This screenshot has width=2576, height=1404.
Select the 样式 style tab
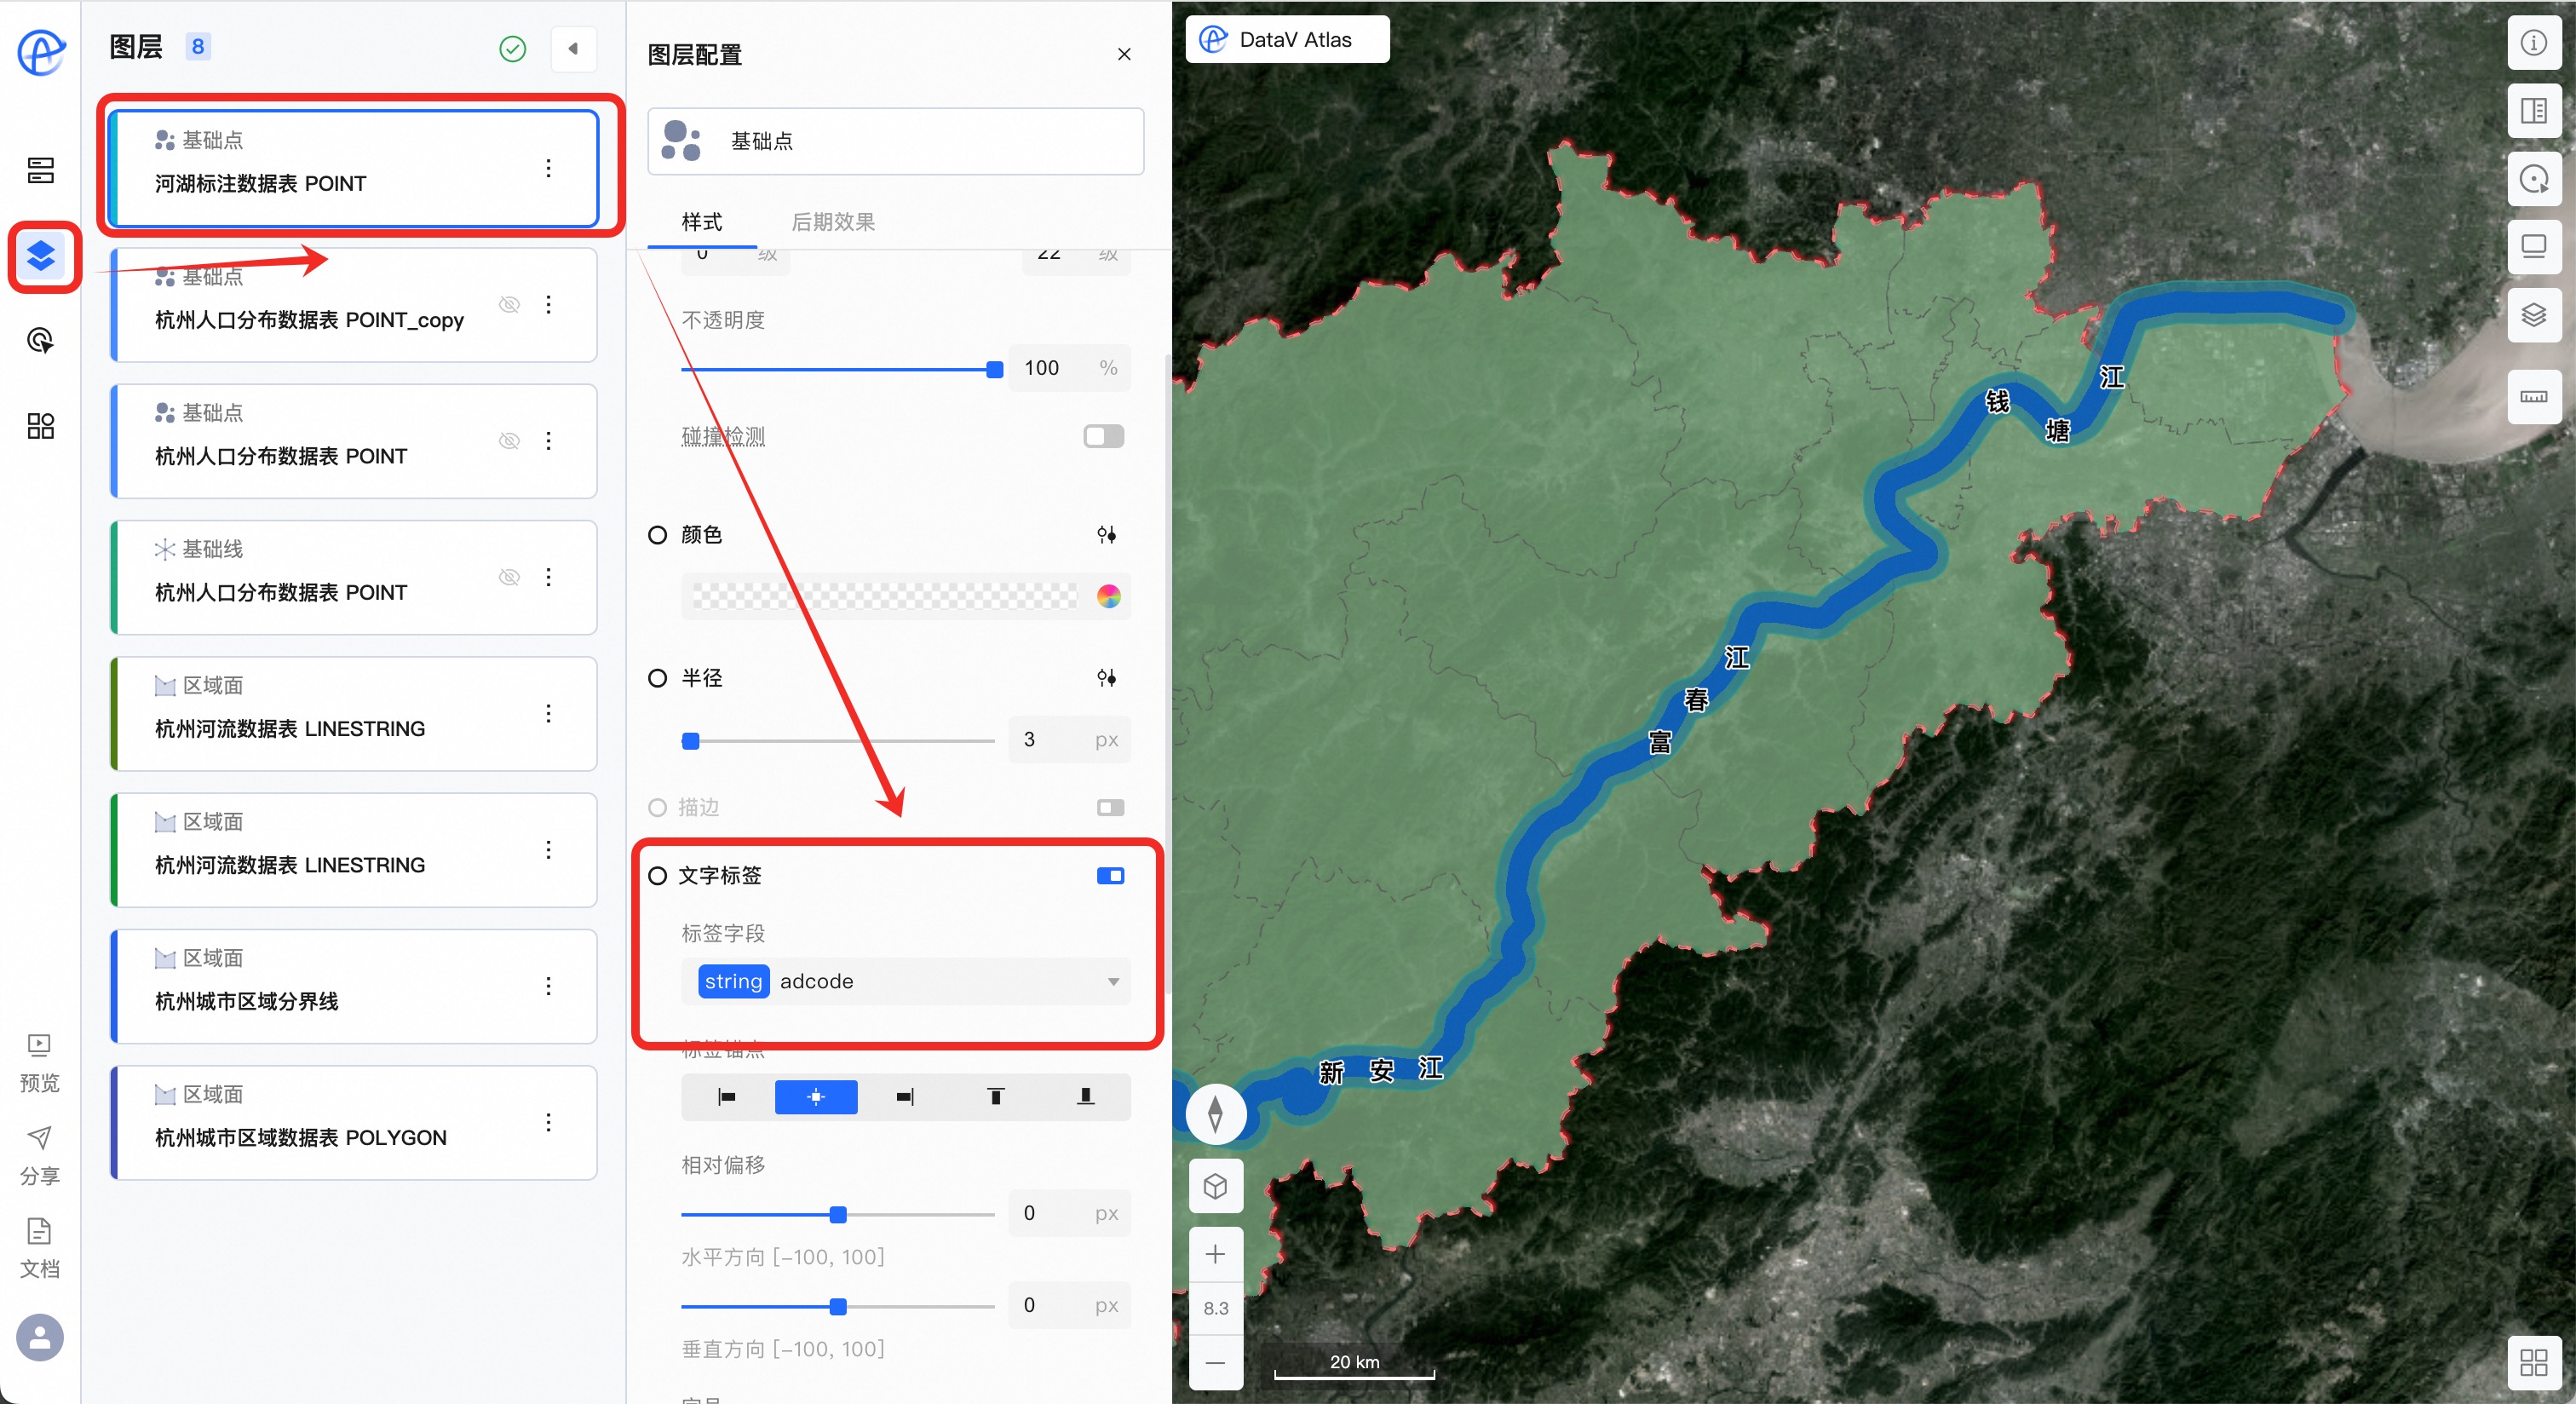[x=701, y=222]
